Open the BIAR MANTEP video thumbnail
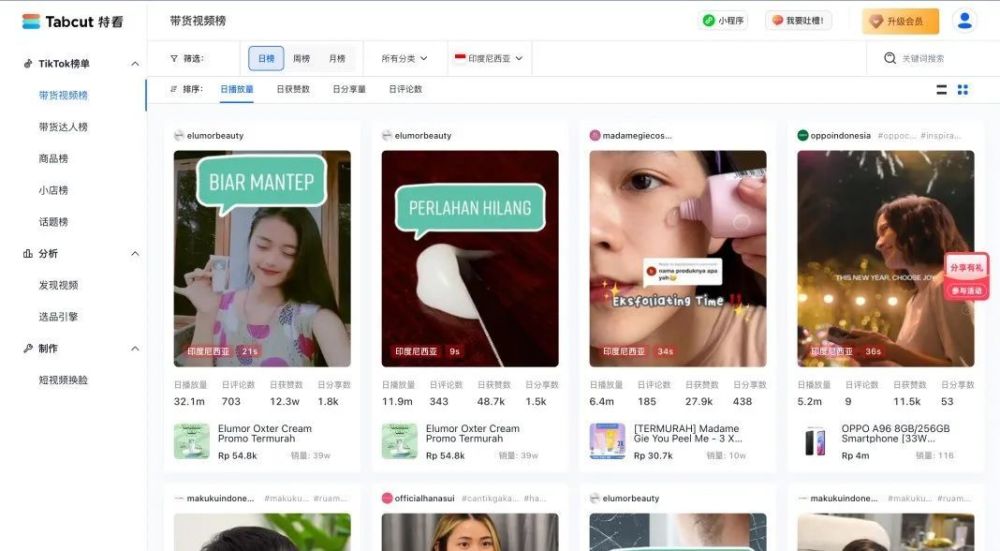The height and width of the screenshot is (551, 1000). 262,258
